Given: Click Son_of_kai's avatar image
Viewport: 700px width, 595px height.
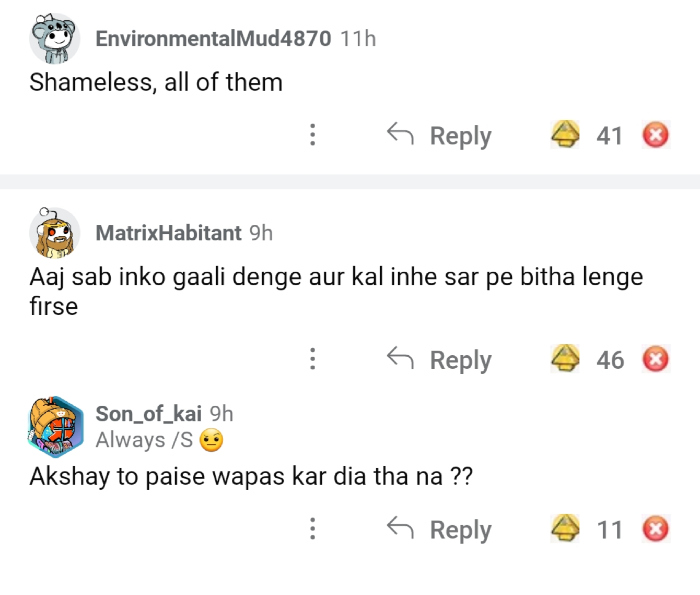Looking at the screenshot, I should coord(56,425).
